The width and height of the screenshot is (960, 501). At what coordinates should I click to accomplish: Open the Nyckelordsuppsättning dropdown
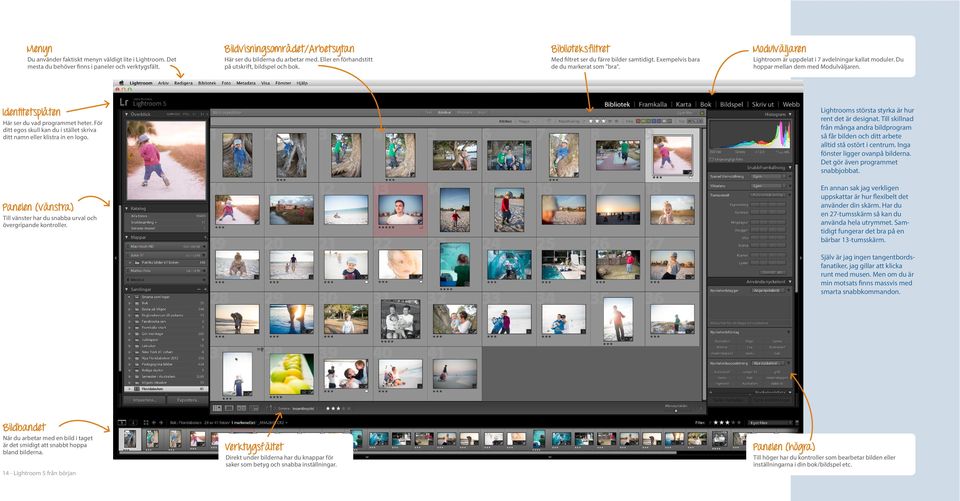[x=768, y=363]
